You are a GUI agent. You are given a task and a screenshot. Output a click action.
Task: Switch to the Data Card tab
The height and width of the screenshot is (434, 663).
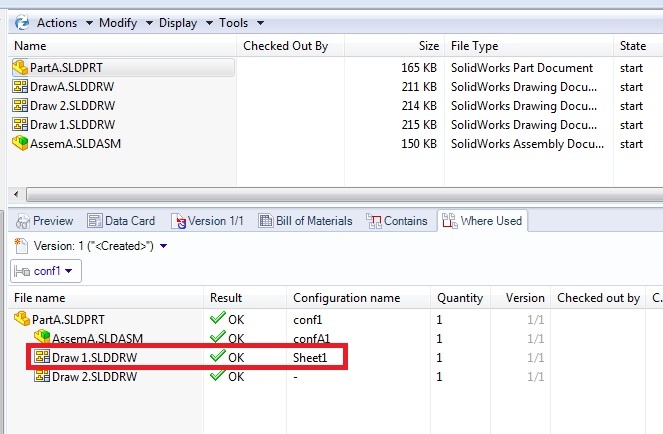coord(121,221)
